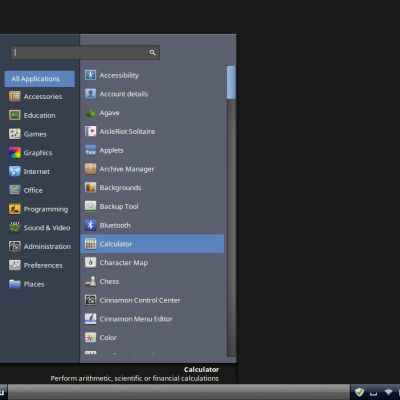Open Archive Manager box icon
This screenshot has height=400, width=400.
click(90, 169)
